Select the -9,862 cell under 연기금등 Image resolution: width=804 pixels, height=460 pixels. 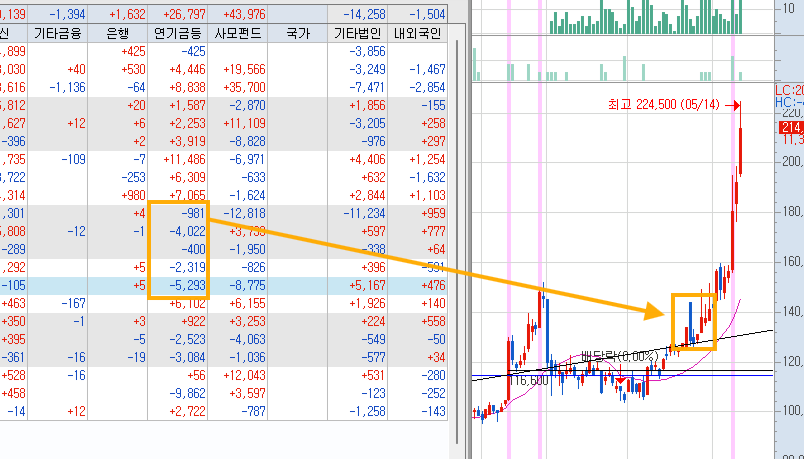point(187,393)
